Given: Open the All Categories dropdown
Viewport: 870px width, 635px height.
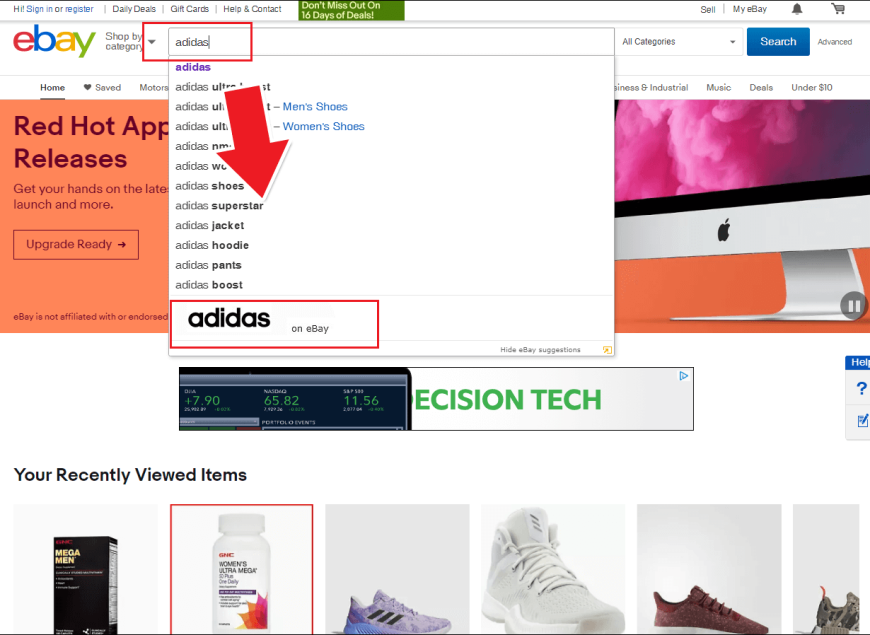Looking at the screenshot, I should tap(679, 42).
